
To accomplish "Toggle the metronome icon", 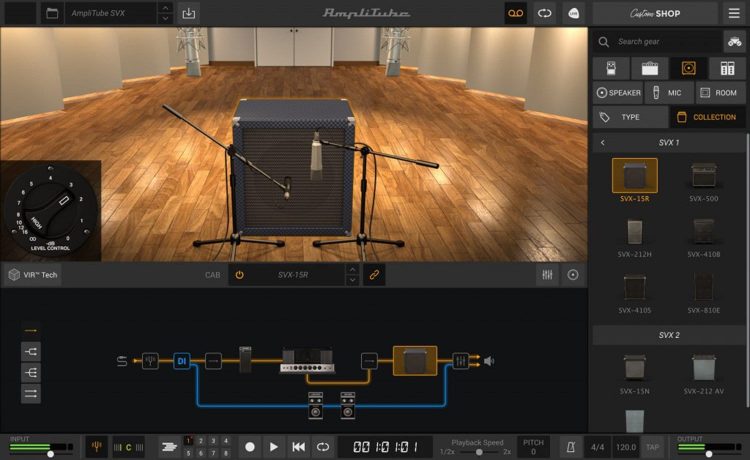I will click(x=571, y=447).
